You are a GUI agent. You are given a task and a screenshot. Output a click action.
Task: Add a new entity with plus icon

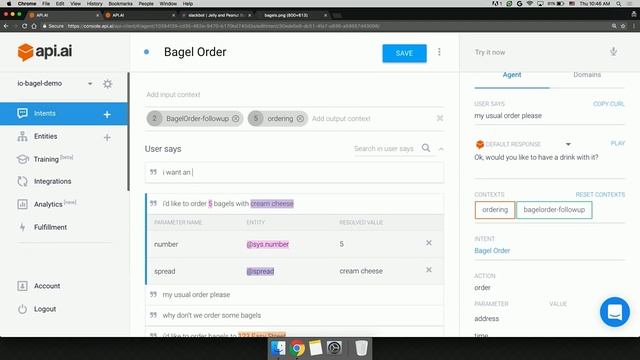tap(107, 138)
